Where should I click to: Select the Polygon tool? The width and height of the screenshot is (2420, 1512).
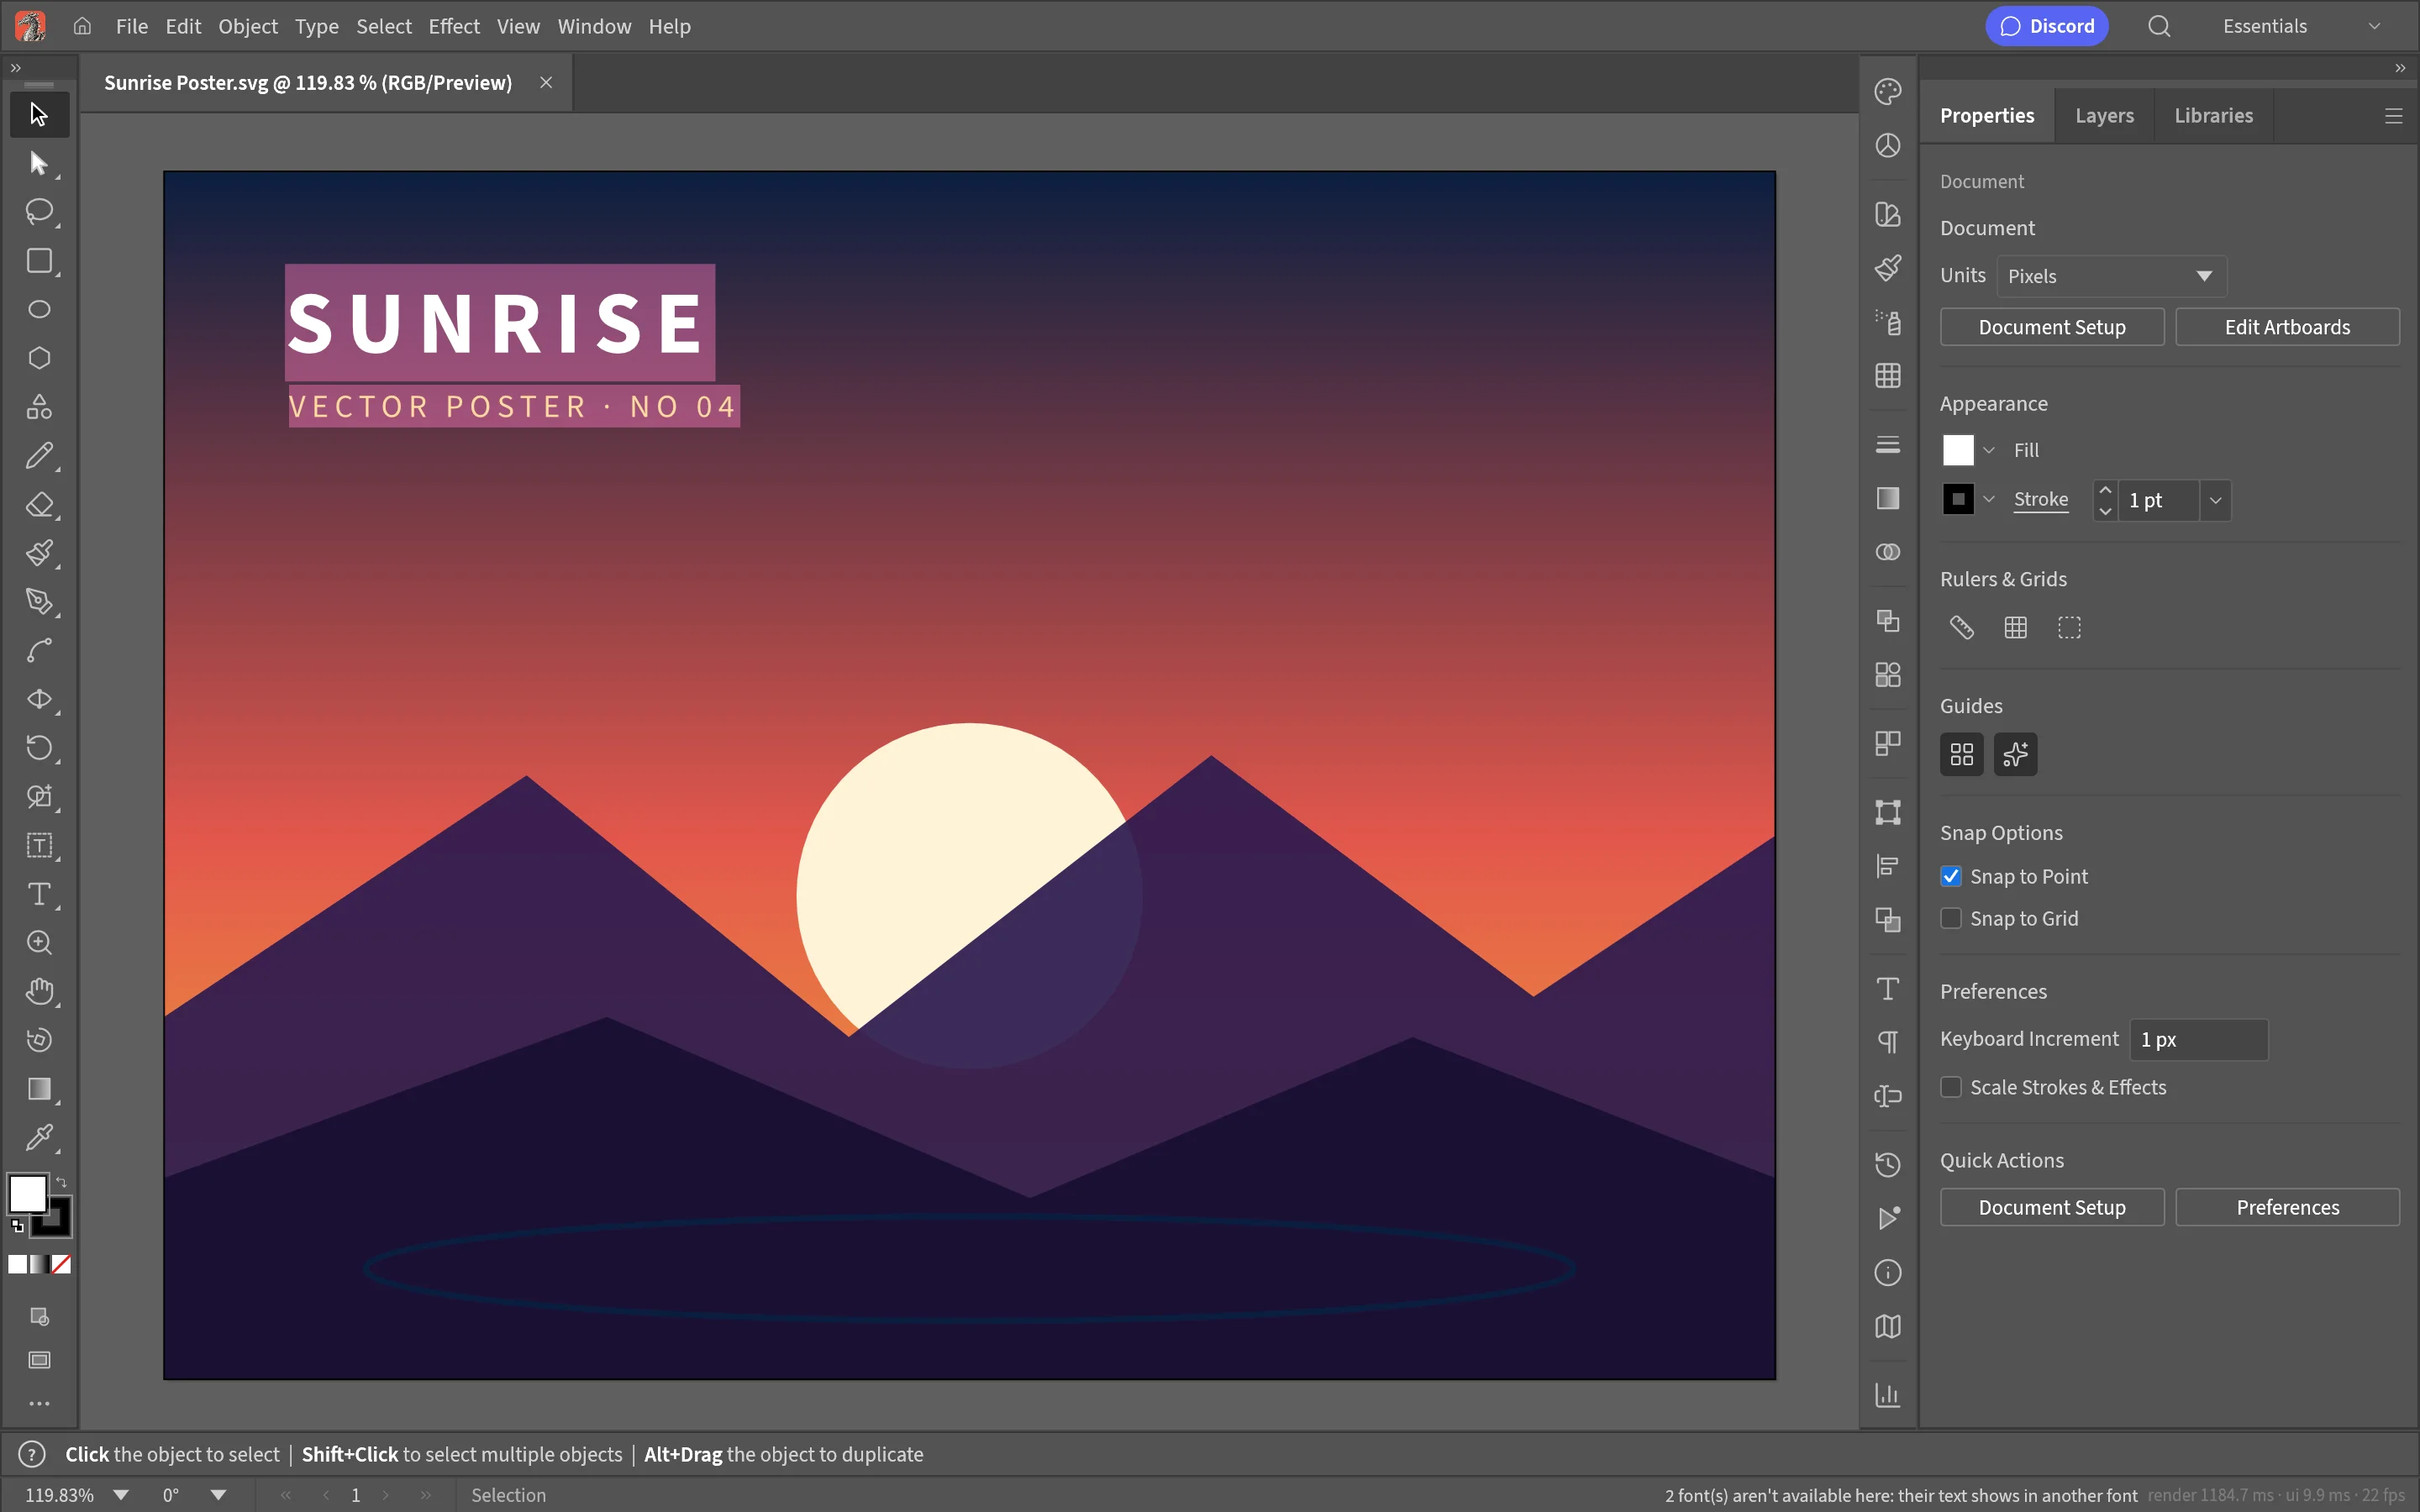point(39,358)
